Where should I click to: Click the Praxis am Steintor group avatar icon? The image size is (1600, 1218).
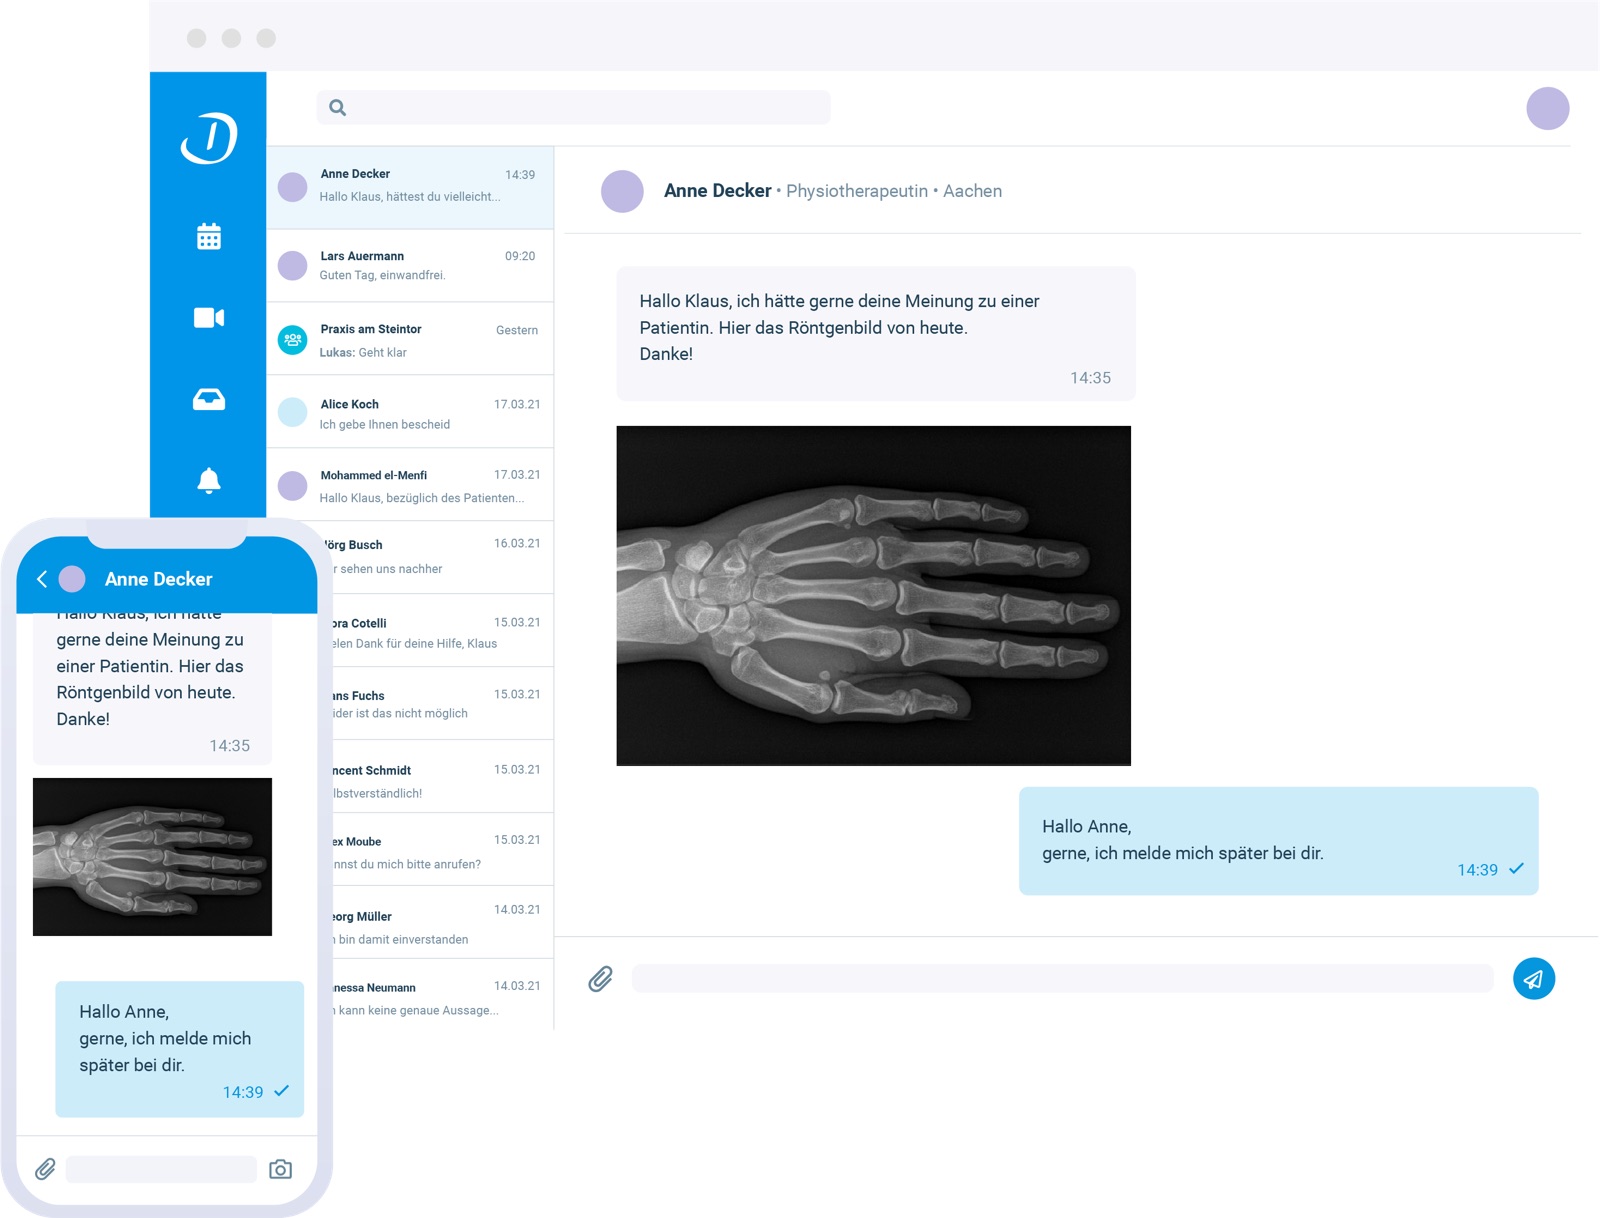pos(292,340)
